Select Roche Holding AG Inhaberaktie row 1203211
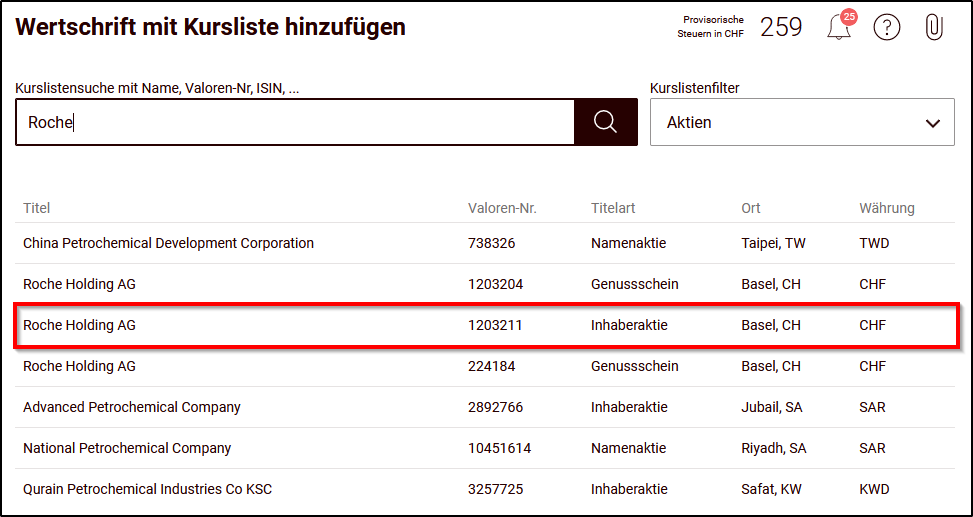 pyautogui.click(x=485, y=325)
